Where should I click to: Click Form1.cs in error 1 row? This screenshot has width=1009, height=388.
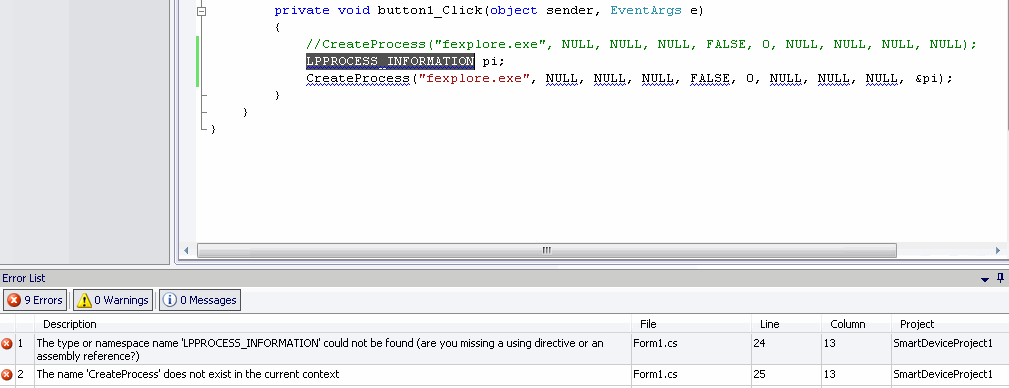pos(656,344)
